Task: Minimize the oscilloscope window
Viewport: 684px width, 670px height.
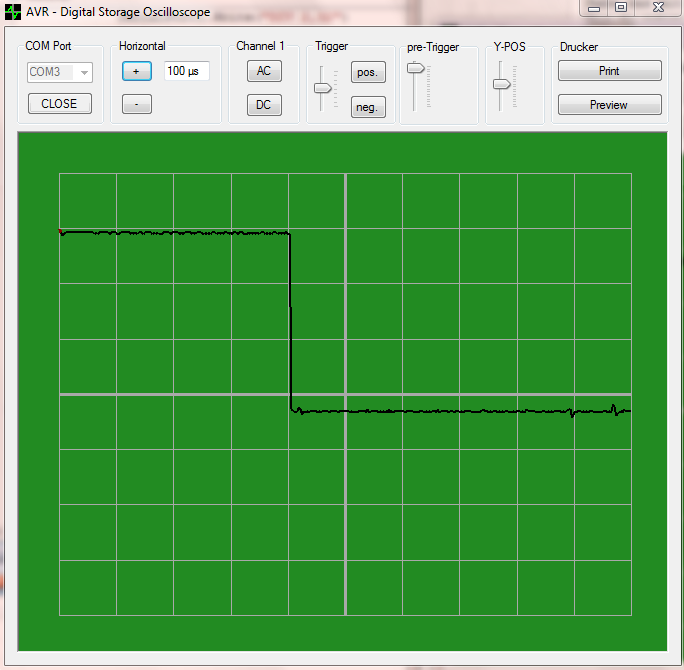Action: [594, 8]
